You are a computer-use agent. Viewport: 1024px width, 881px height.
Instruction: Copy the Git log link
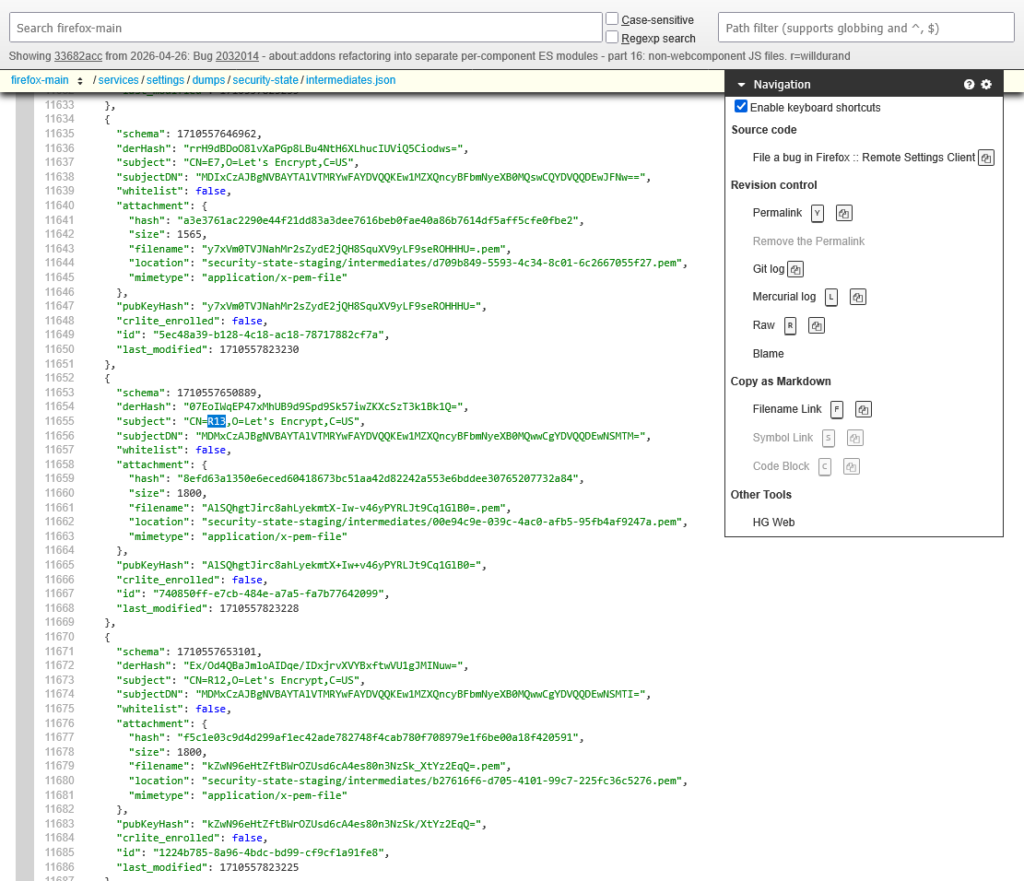coord(796,269)
